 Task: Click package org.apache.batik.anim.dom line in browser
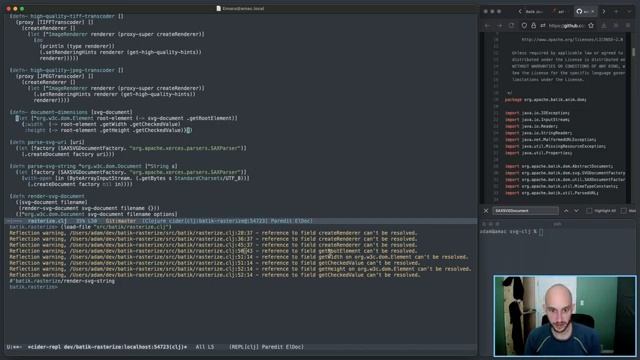tap(545, 100)
